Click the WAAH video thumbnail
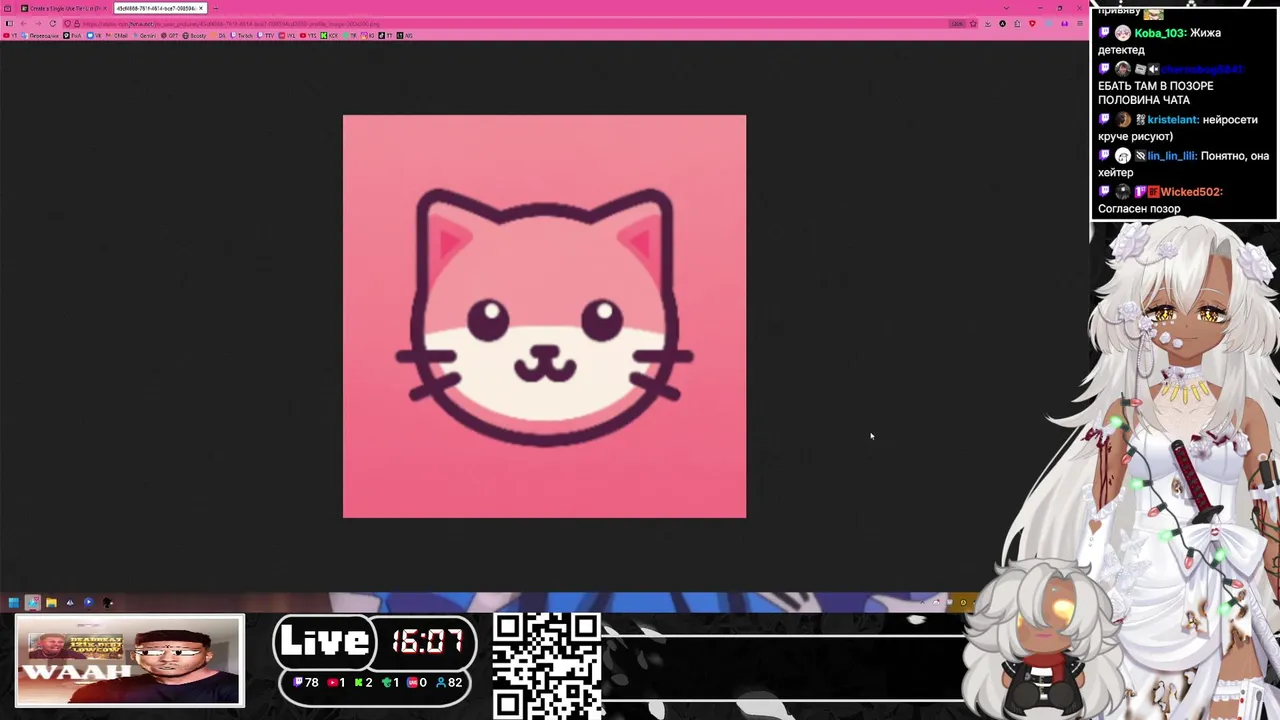The image size is (1280, 720). [x=129, y=661]
